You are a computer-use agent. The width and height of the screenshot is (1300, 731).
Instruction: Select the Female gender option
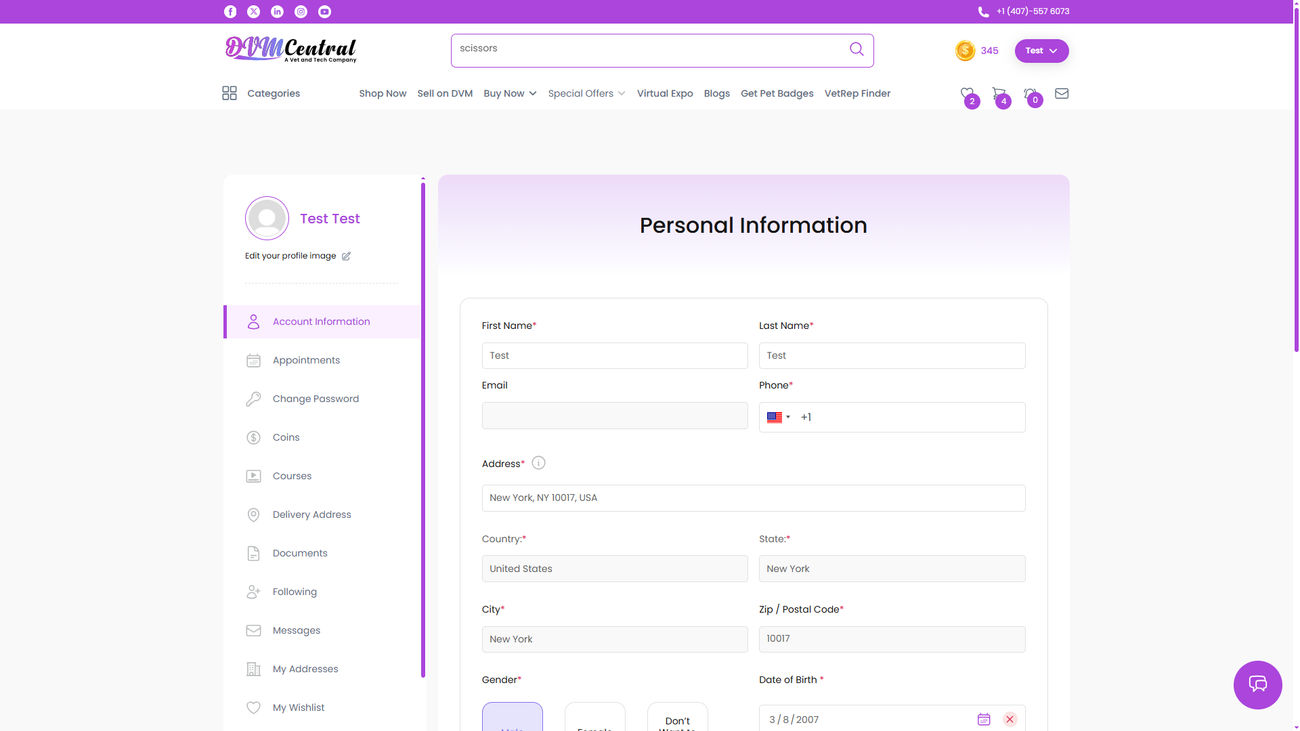(x=595, y=716)
